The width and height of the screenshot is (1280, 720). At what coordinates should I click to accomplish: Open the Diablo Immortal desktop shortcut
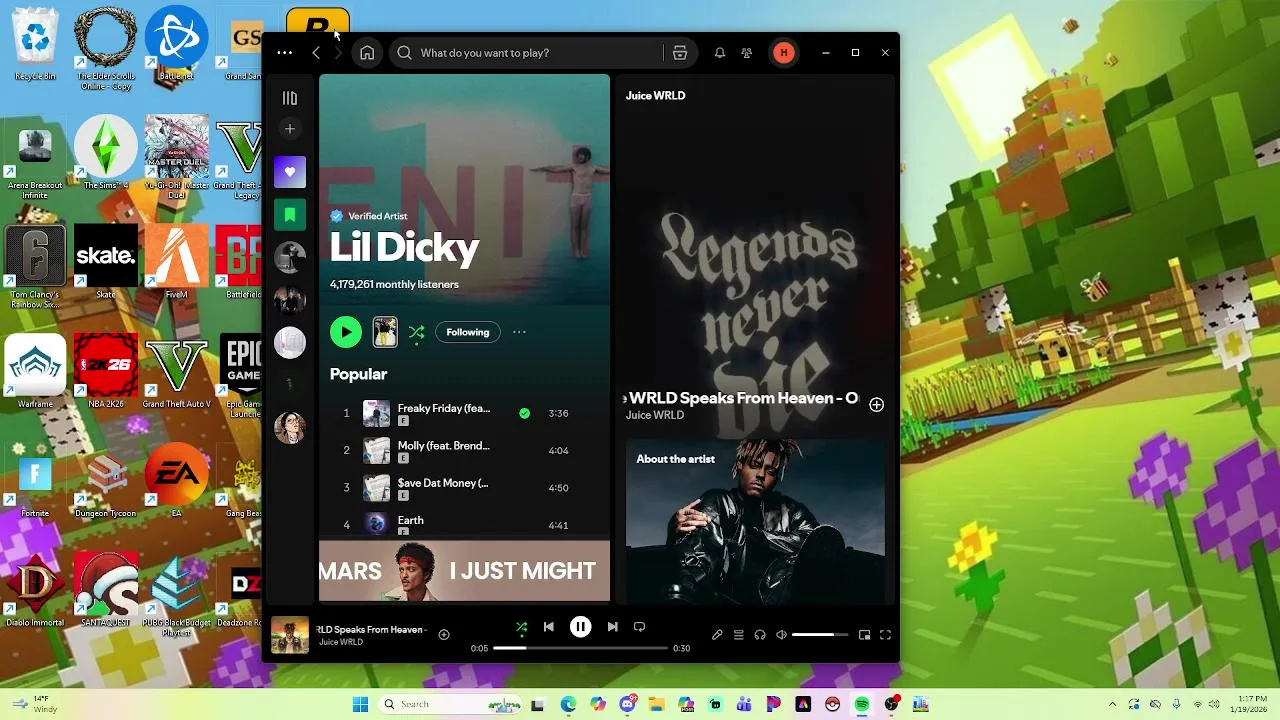35,590
